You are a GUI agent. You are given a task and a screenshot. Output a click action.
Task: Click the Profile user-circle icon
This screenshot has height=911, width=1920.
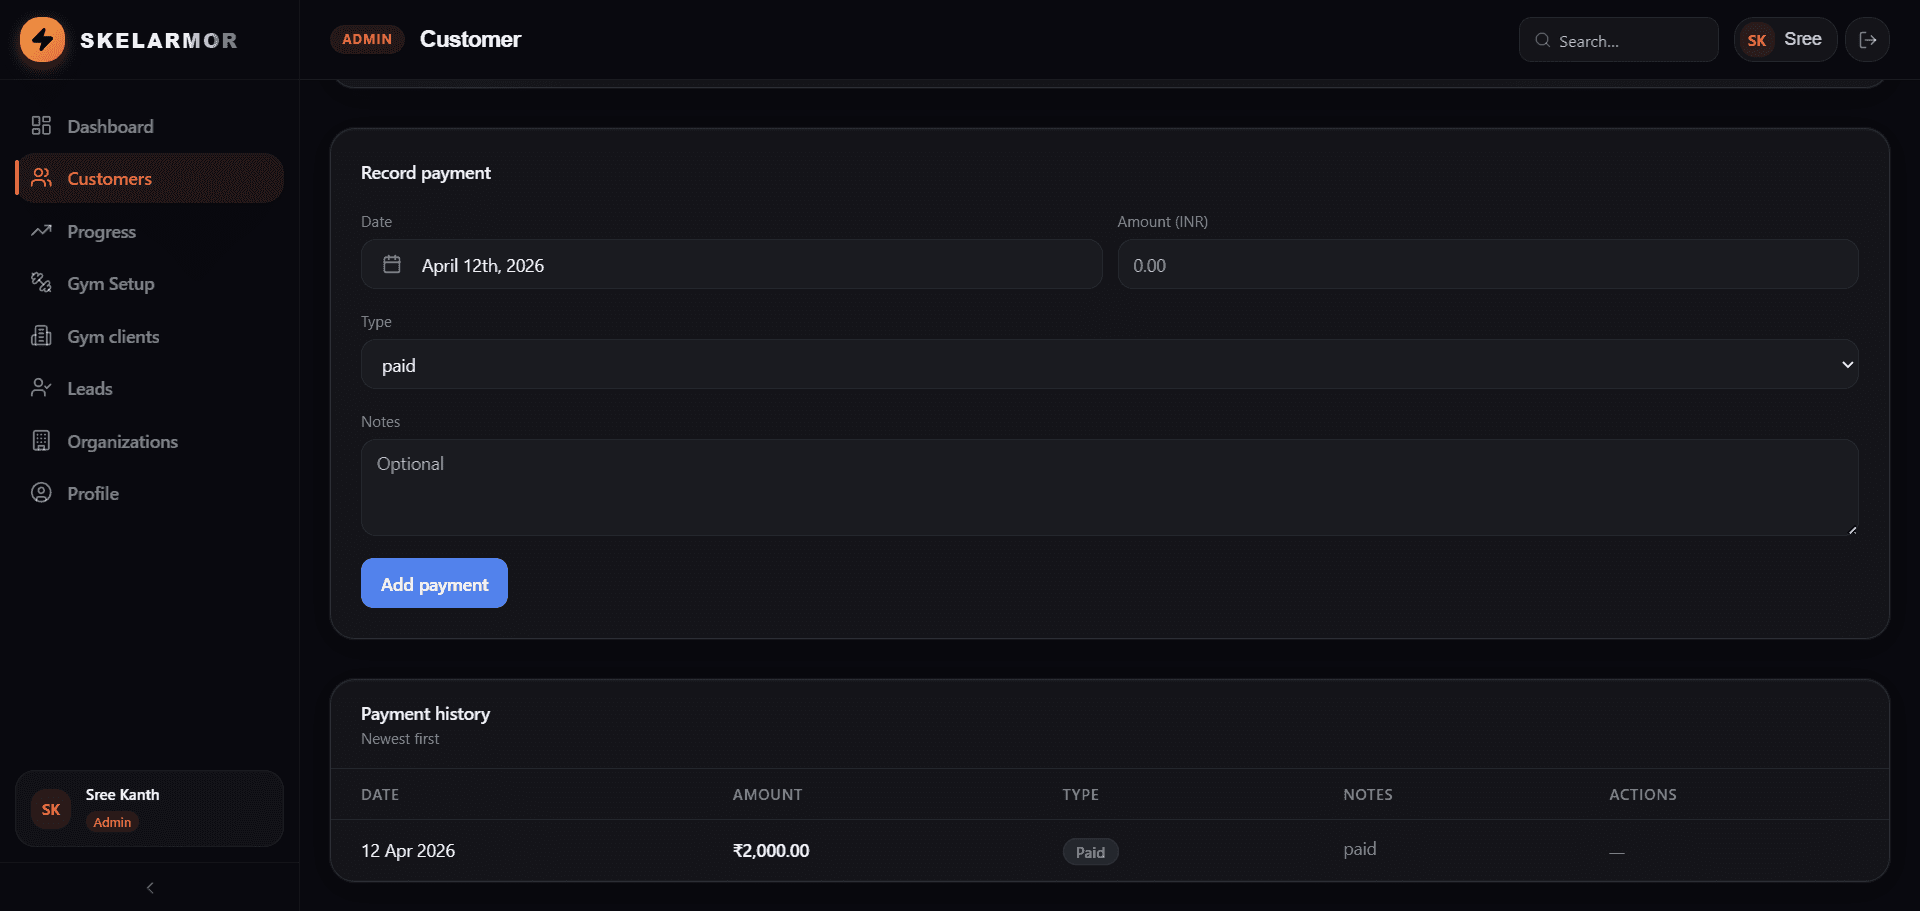[x=41, y=493]
